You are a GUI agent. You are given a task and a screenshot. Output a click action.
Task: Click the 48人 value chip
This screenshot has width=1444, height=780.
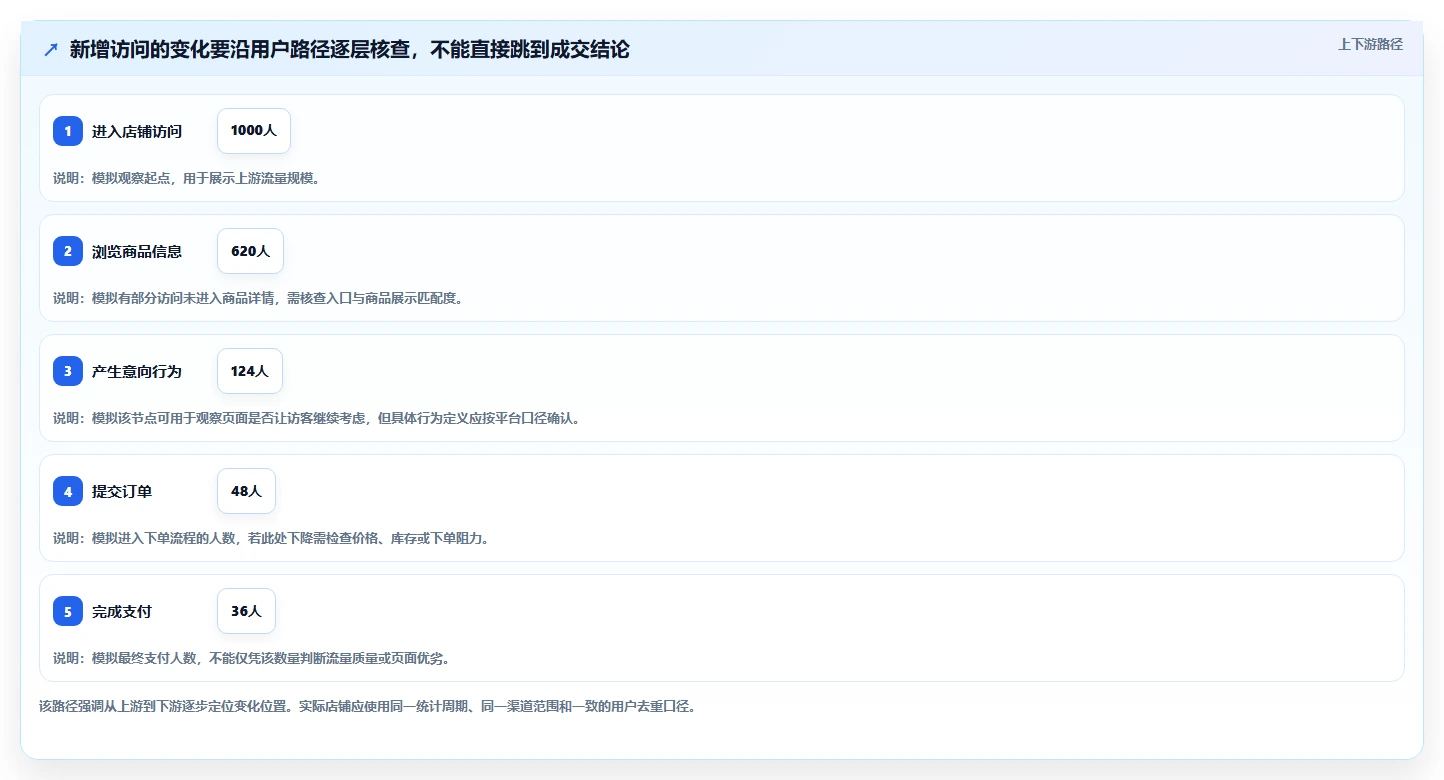coord(246,491)
